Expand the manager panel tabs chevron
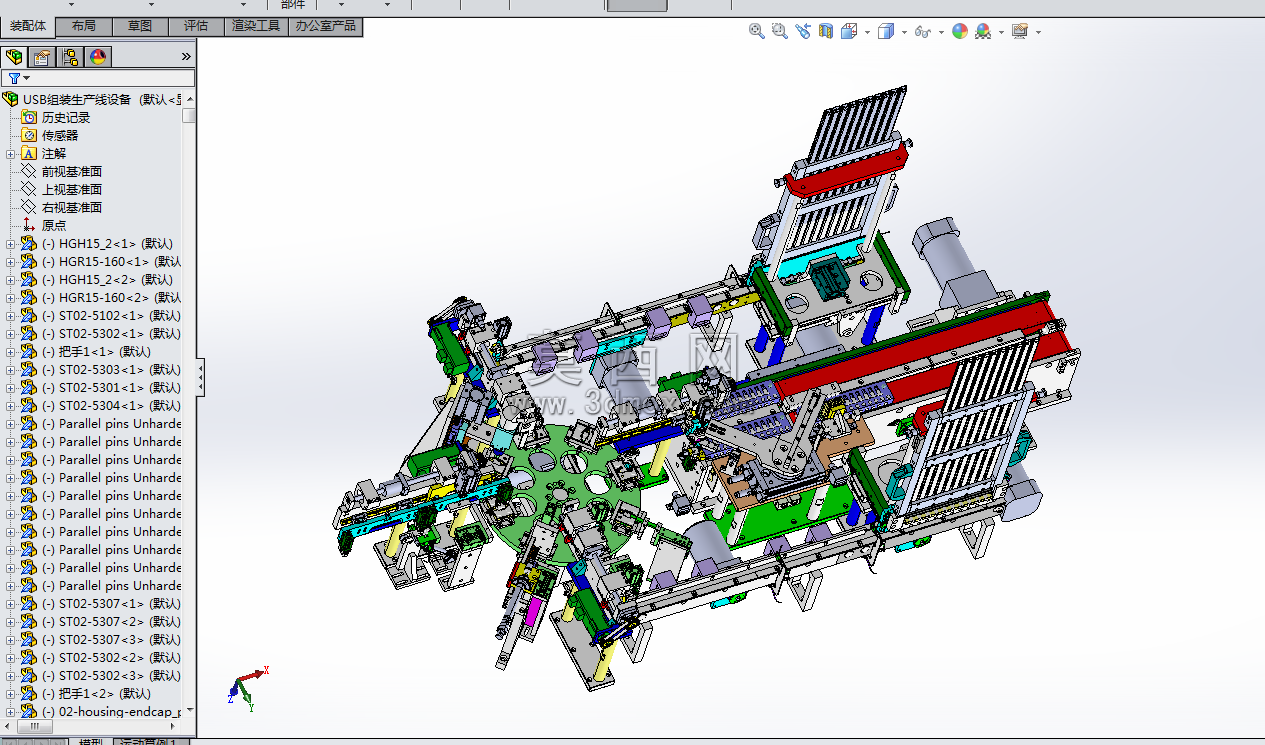Screen dimensions: 1265x745 pyautogui.click(x=186, y=57)
